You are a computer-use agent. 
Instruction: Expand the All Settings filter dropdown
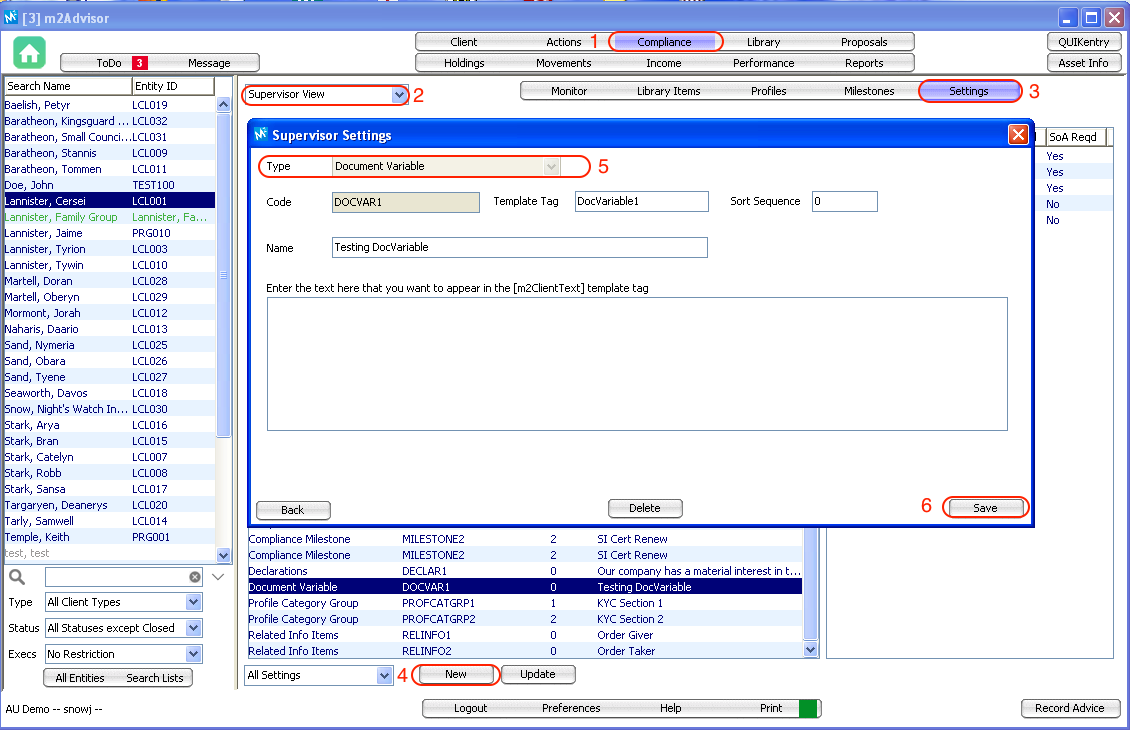(384, 675)
